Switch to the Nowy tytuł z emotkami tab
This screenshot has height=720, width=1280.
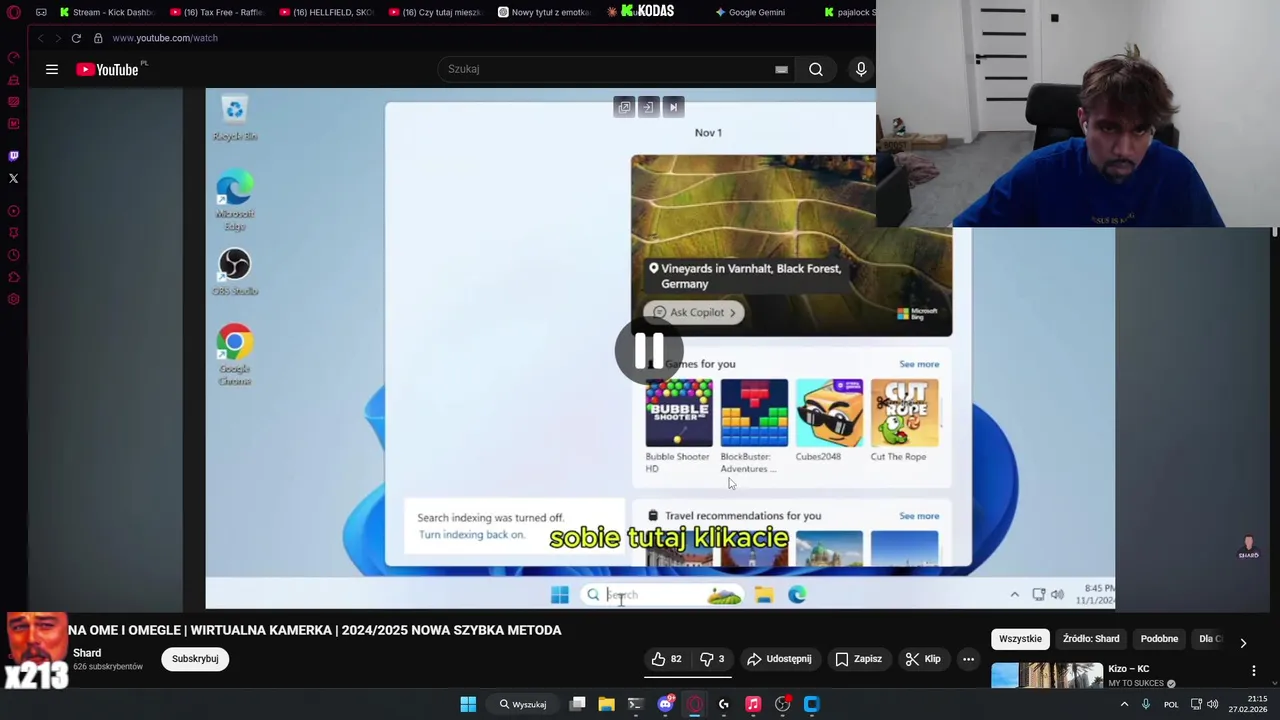pos(544,12)
